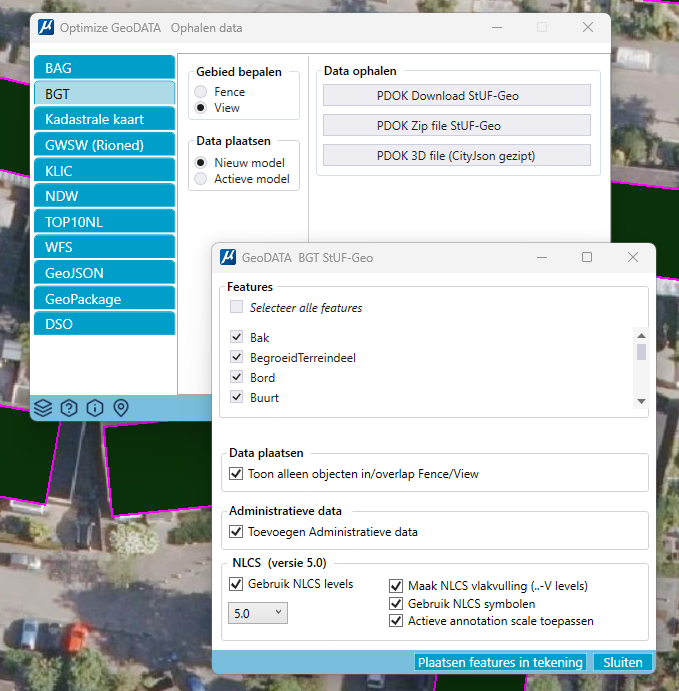Open the TOP10NL tab
679x691 pixels.
click(104, 222)
